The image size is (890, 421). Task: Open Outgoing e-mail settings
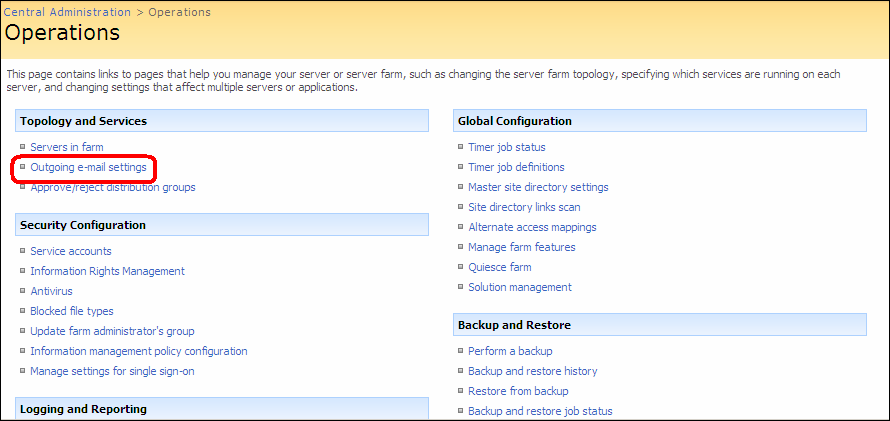(x=89, y=167)
